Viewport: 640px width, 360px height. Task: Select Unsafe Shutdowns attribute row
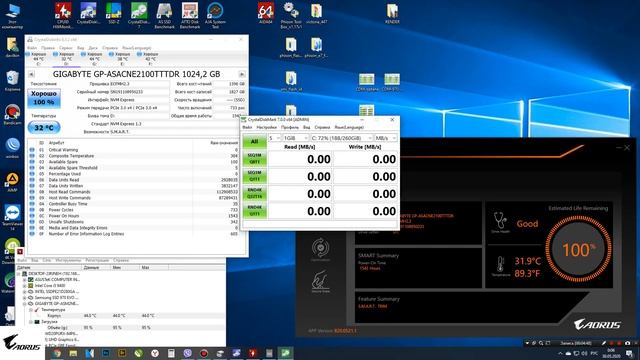click(134, 222)
